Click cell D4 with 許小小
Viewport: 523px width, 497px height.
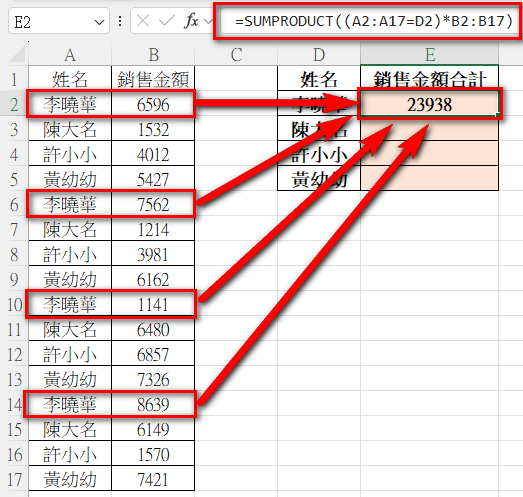click(x=319, y=154)
